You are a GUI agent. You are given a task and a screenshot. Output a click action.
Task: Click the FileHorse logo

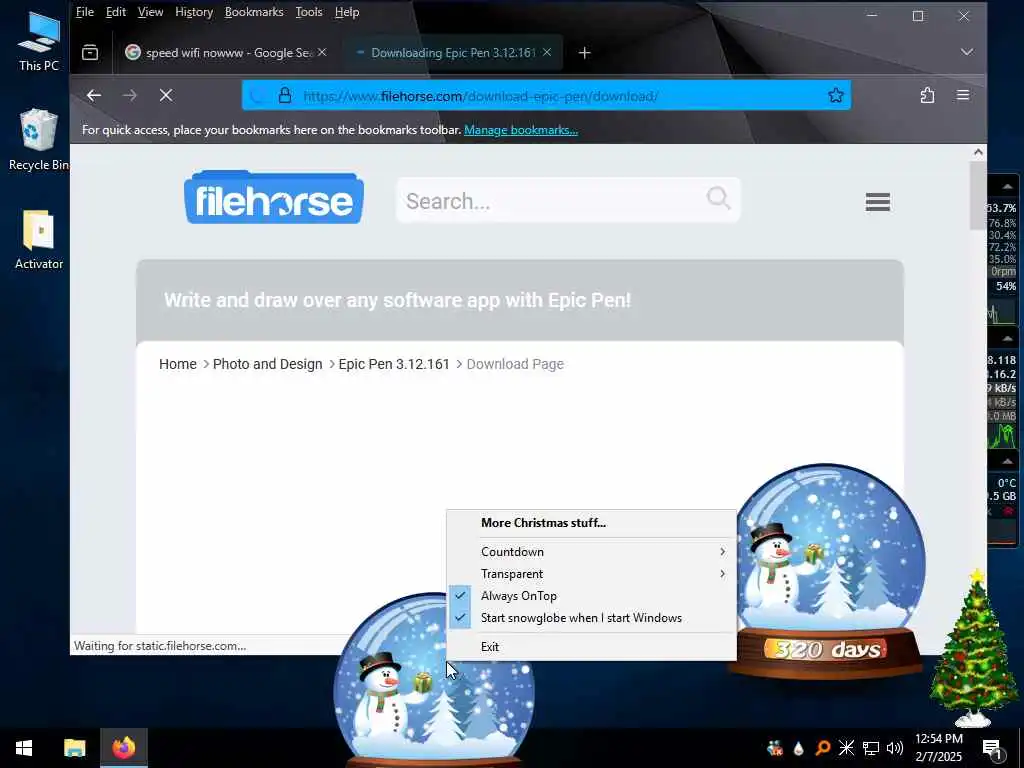click(274, 197)
